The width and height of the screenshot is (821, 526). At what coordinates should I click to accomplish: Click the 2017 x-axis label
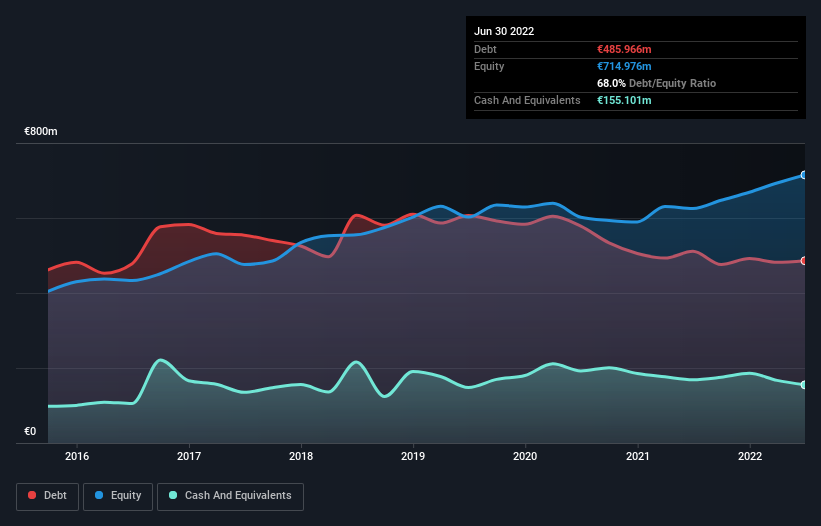(x=189, y=456)
